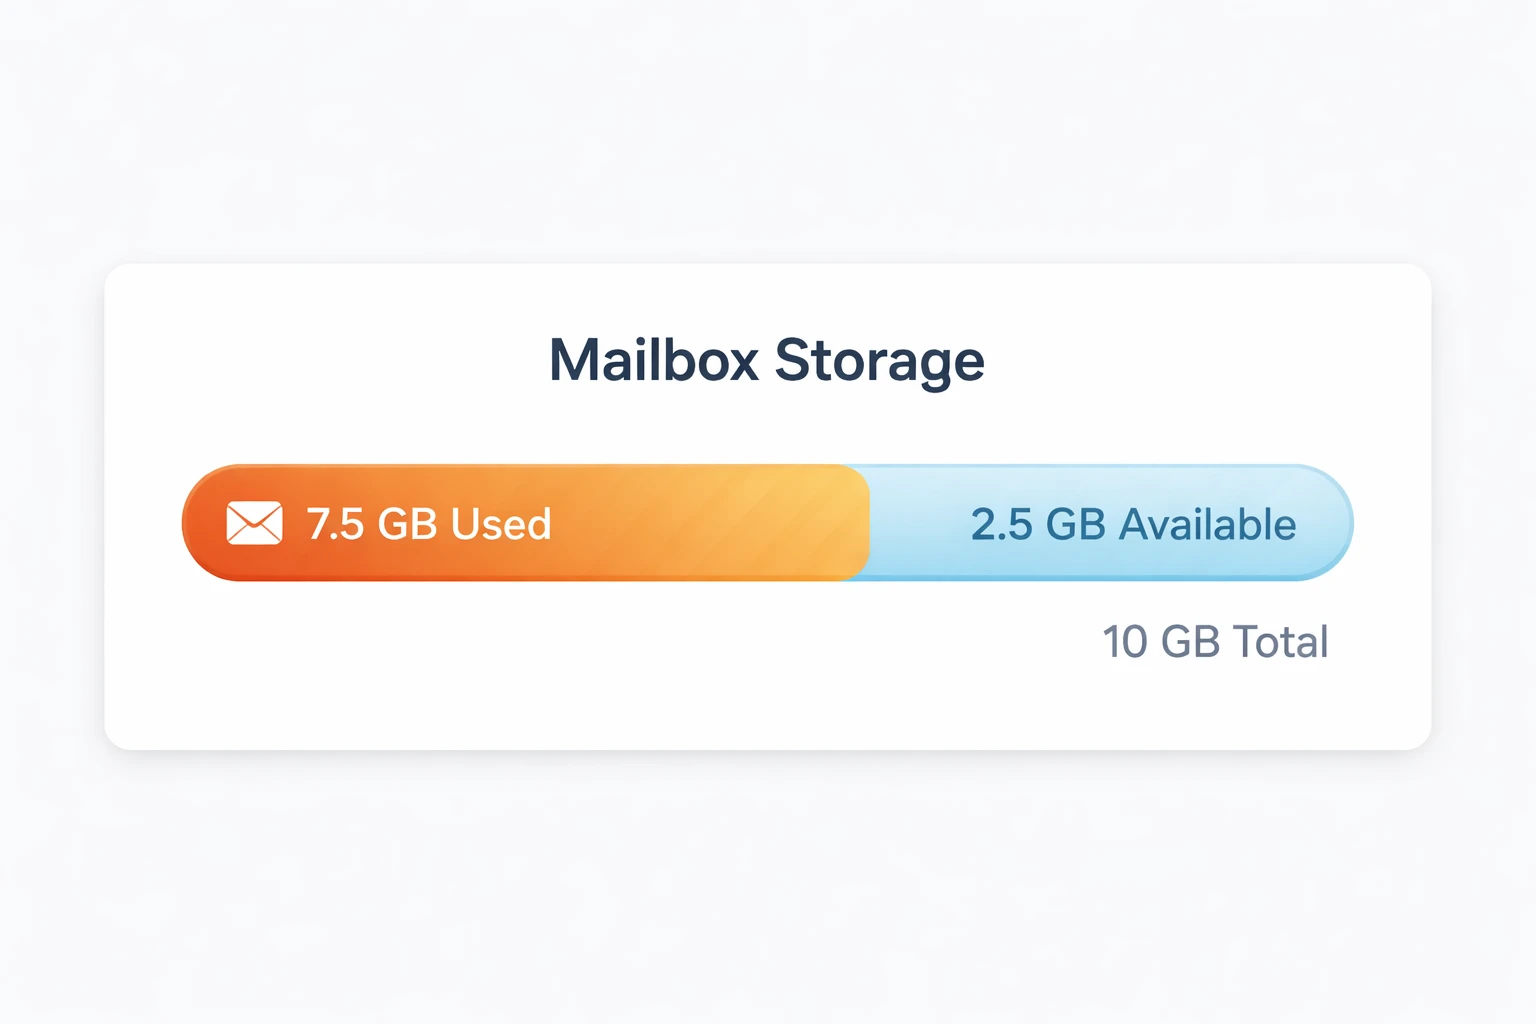Screen dimensions: 1536x1024
Task: Click the "10 GB Total" label
Action: point(1215,642)
